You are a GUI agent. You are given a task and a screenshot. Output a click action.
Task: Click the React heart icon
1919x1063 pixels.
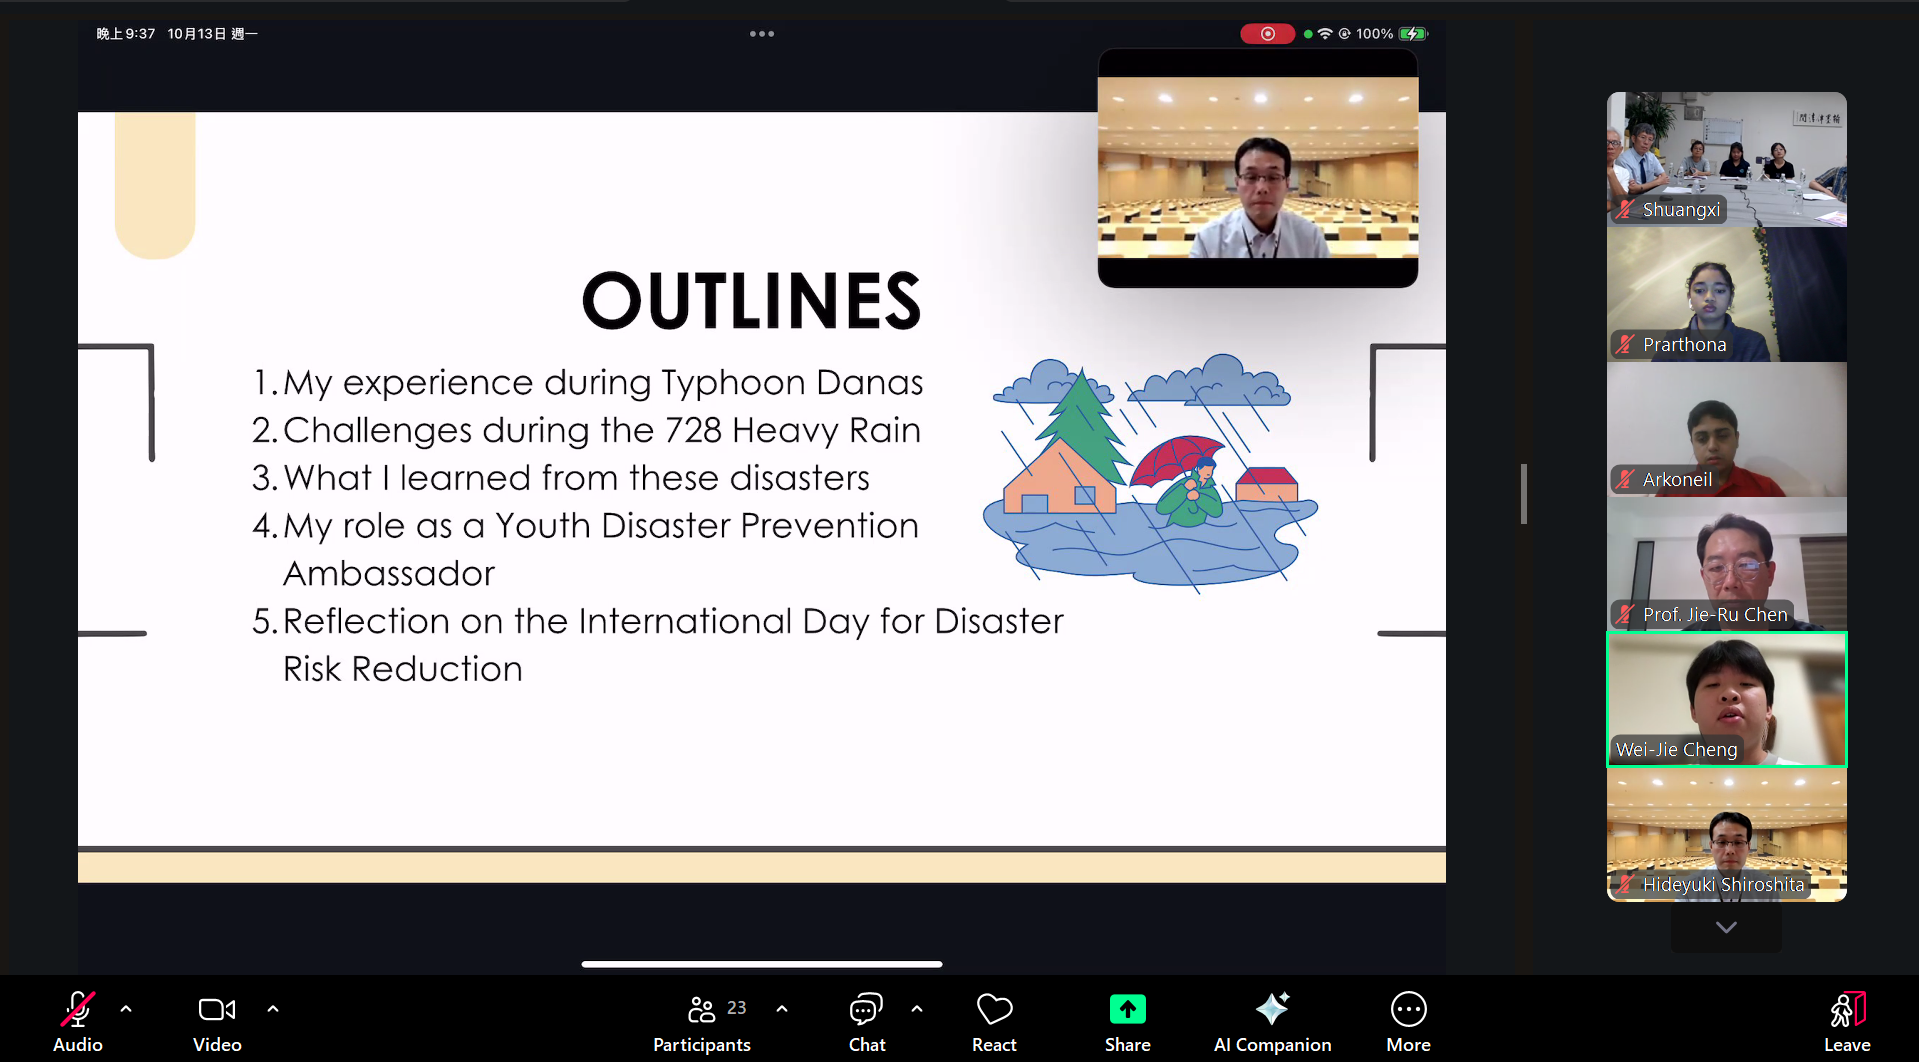pos(994,1011)
